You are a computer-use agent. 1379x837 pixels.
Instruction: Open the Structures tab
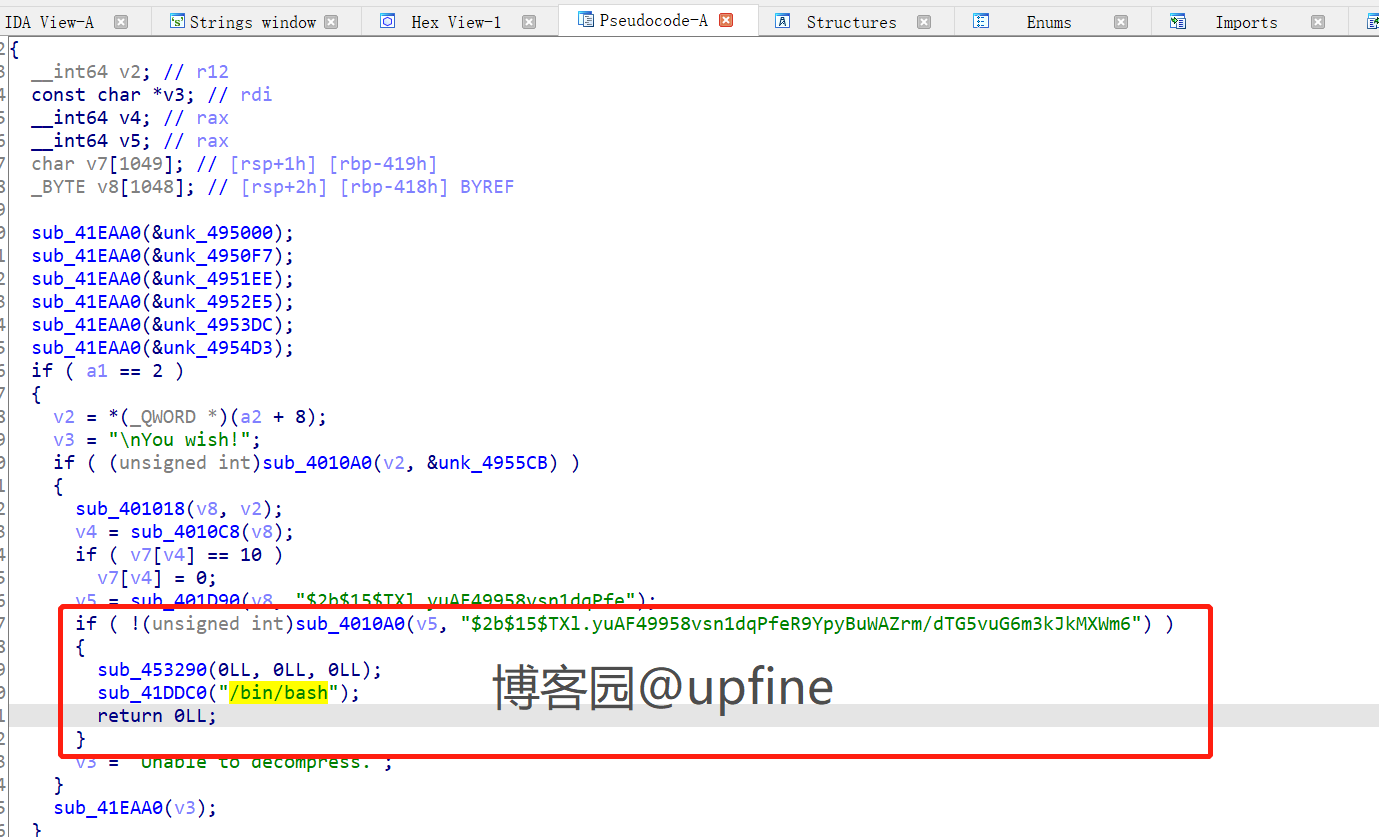851,21
